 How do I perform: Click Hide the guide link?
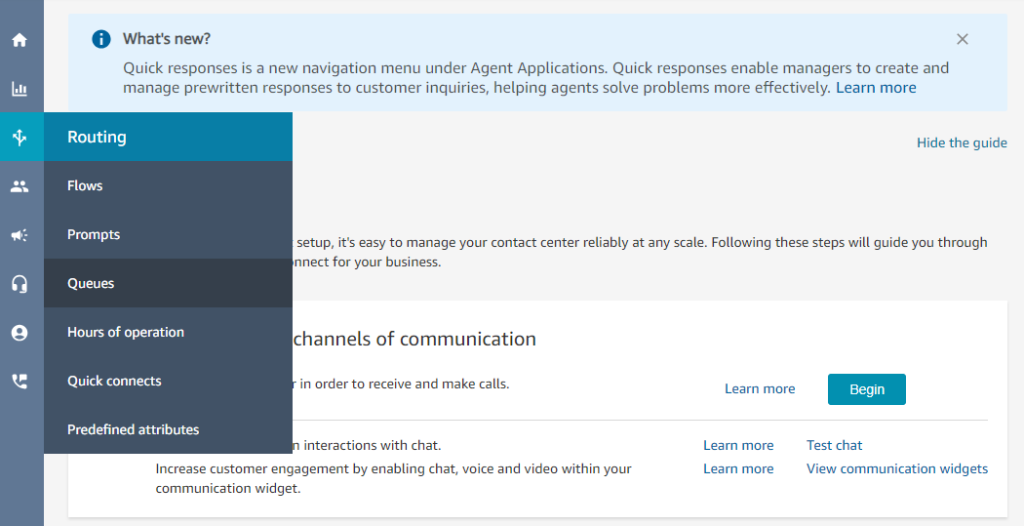[x=961, y=143]
